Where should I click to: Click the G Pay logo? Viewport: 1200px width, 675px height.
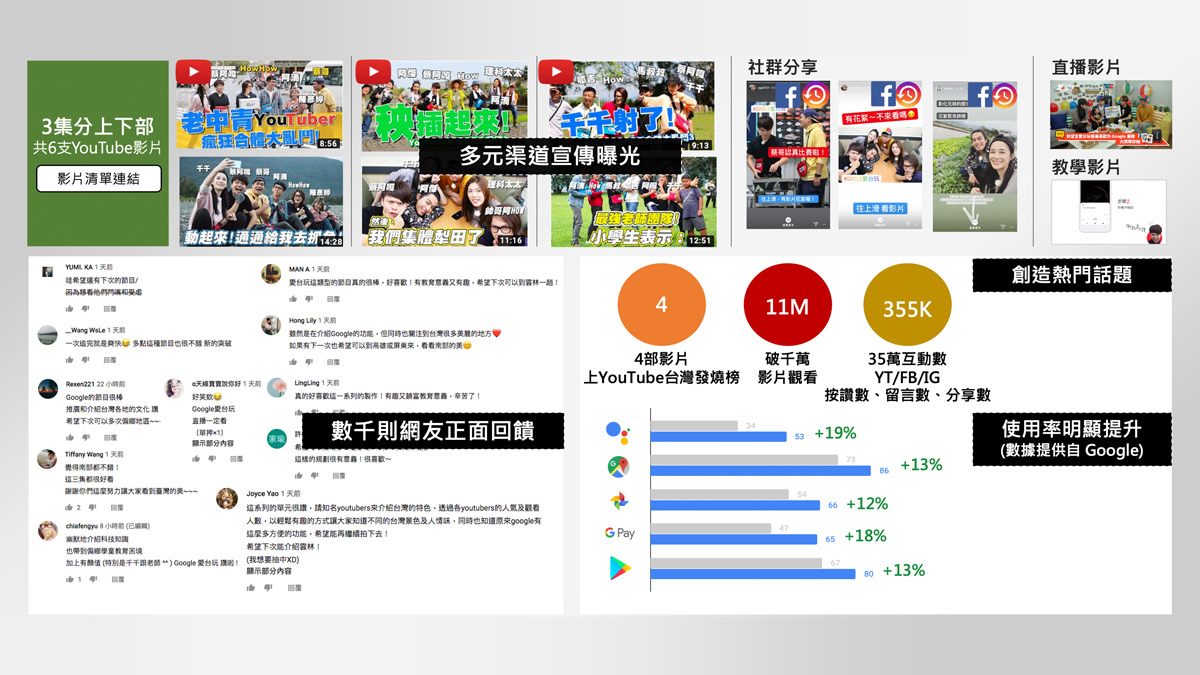[x=620, y=534]
